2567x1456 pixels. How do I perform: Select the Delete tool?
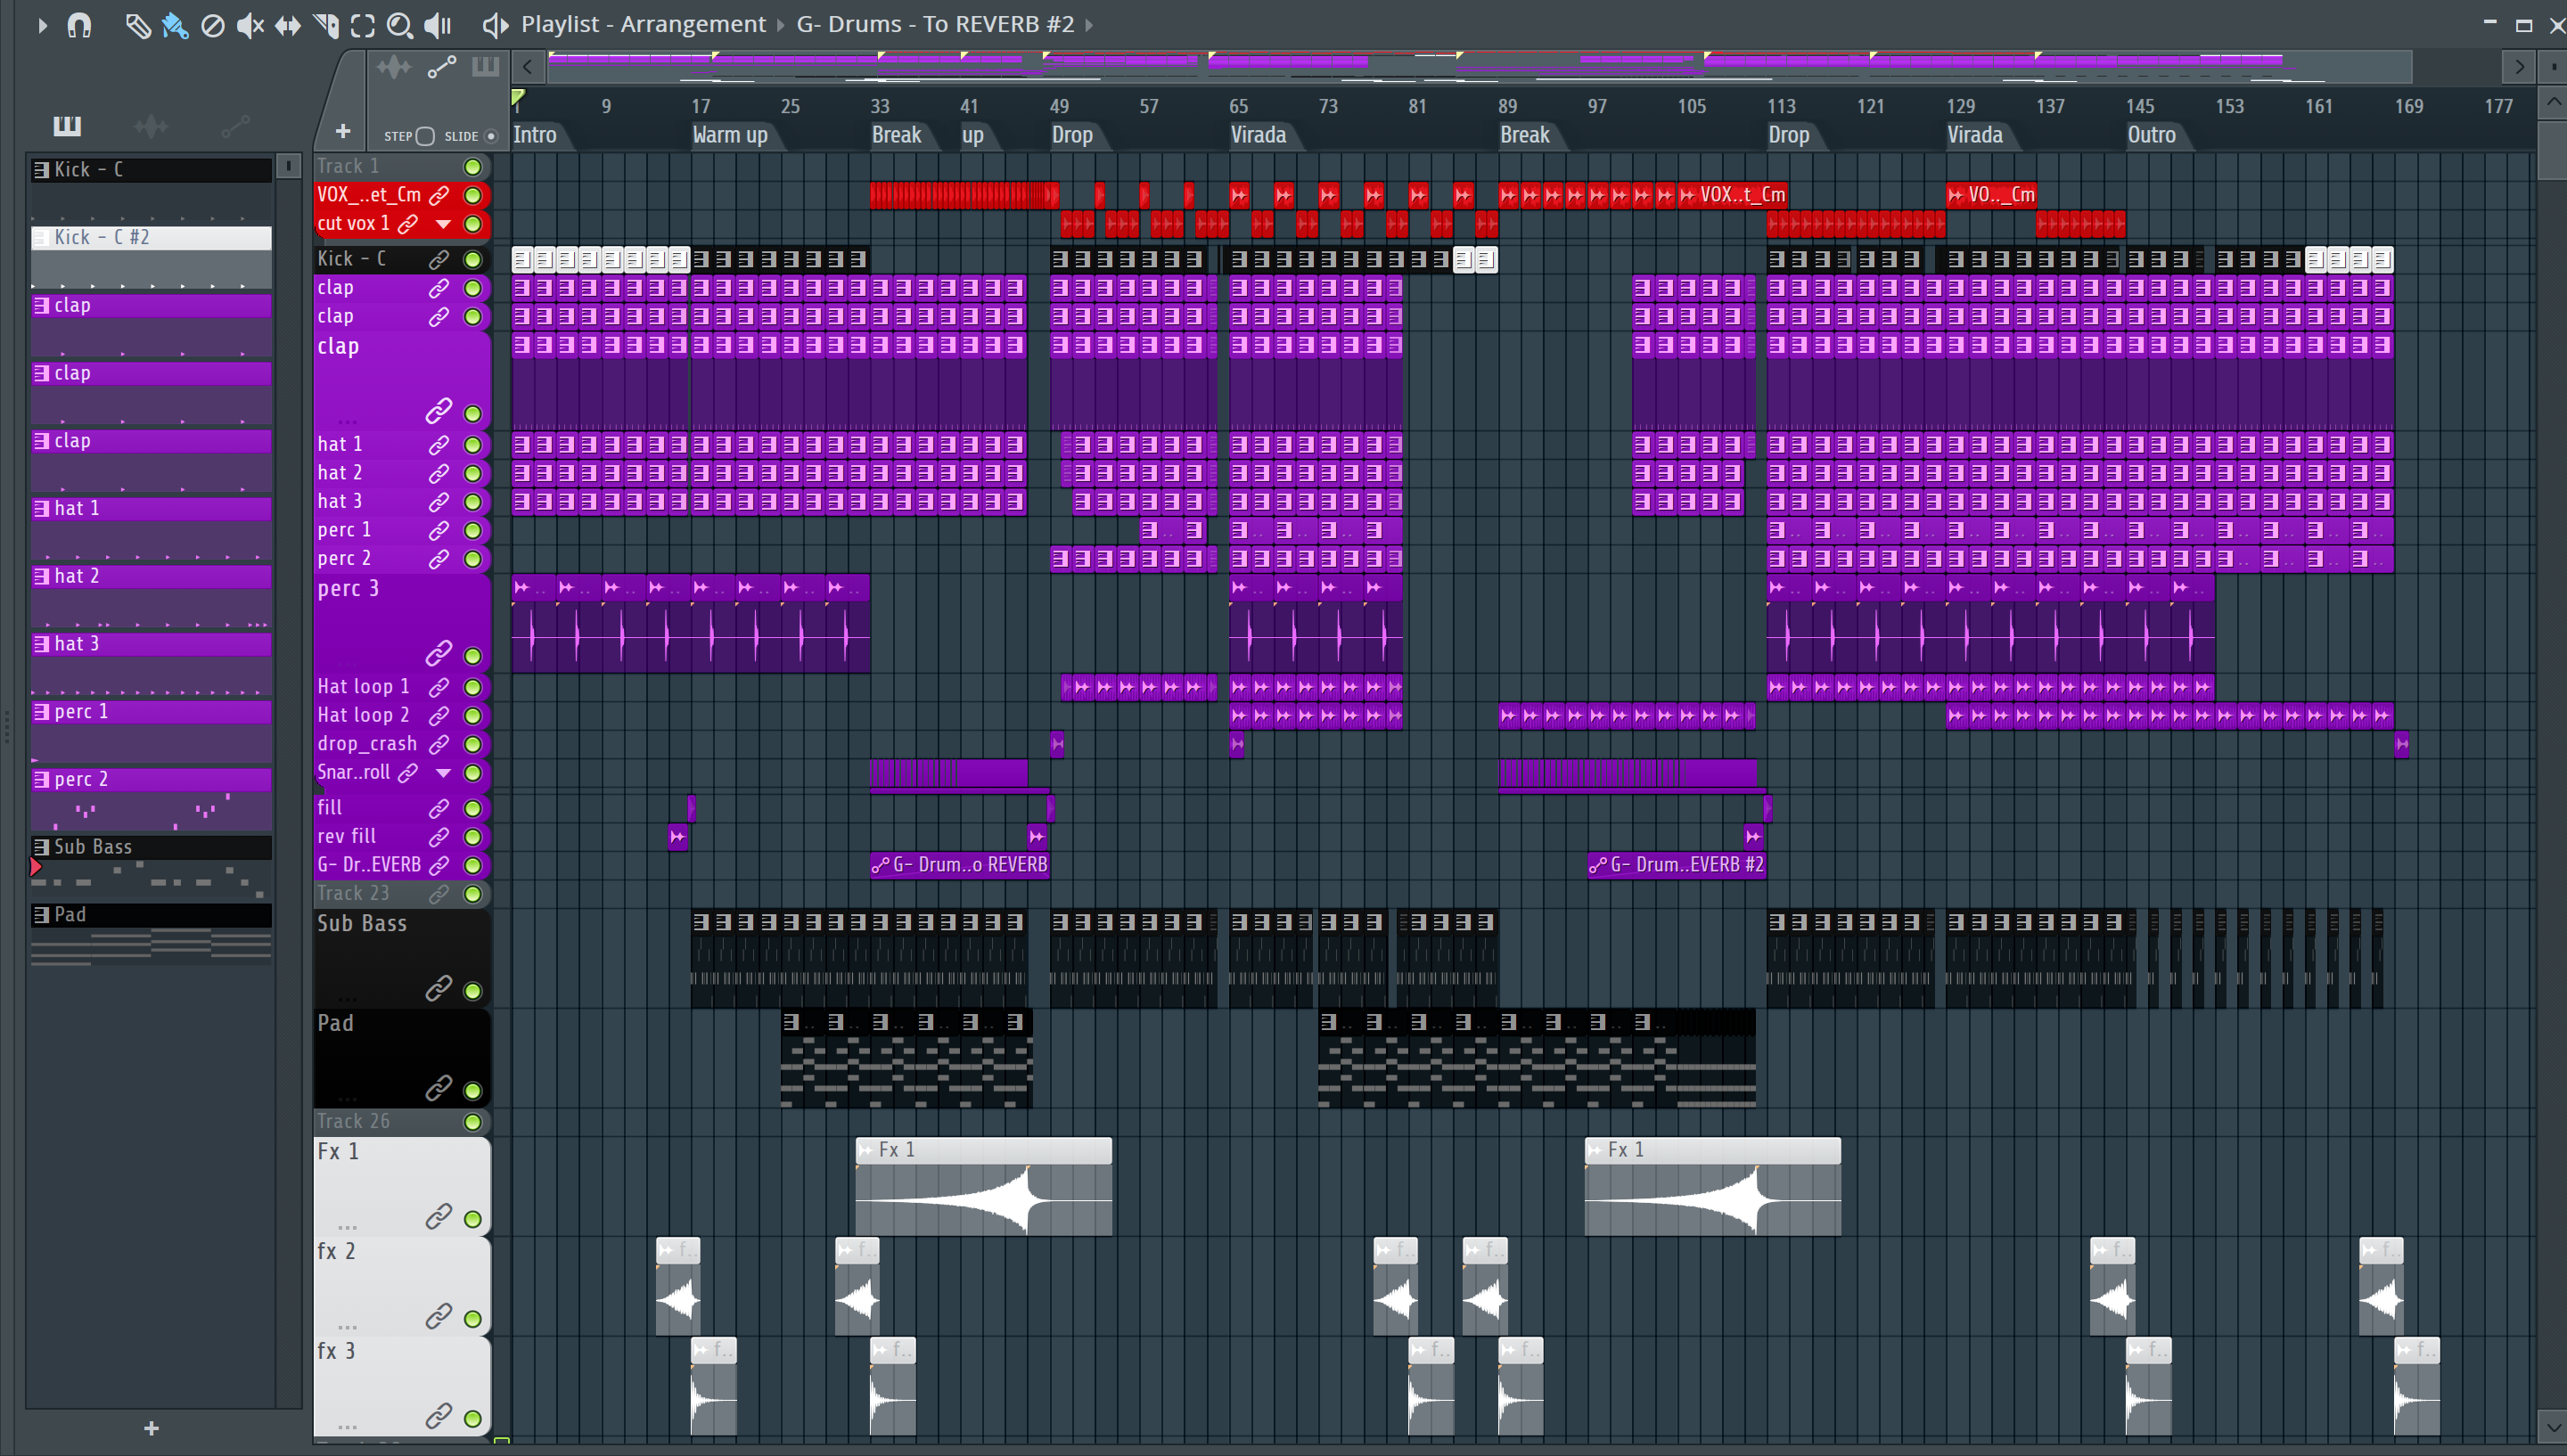[x=212, y=25]
